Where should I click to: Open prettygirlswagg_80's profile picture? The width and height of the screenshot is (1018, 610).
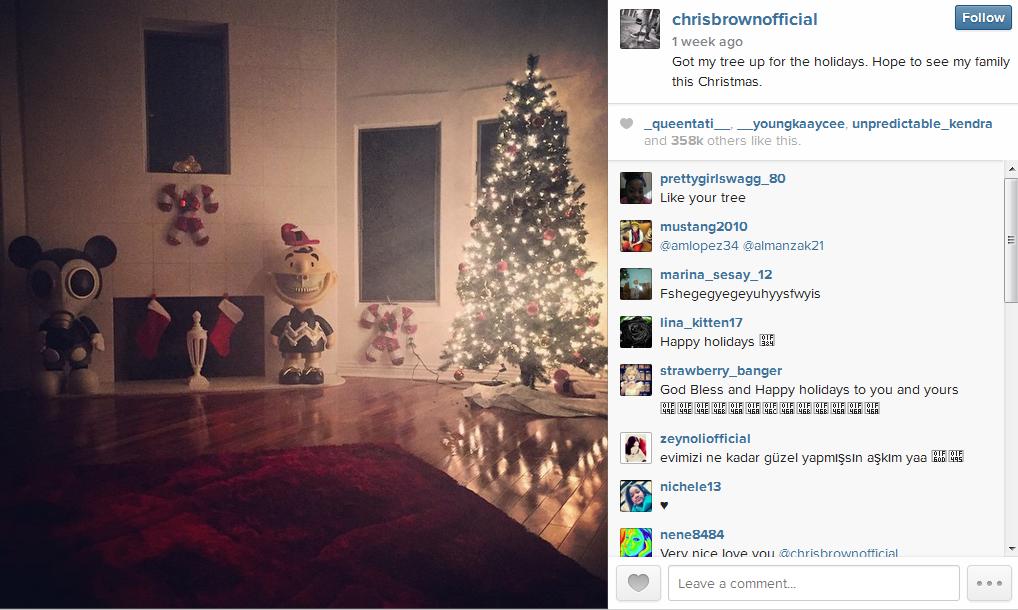click(636, 188)
